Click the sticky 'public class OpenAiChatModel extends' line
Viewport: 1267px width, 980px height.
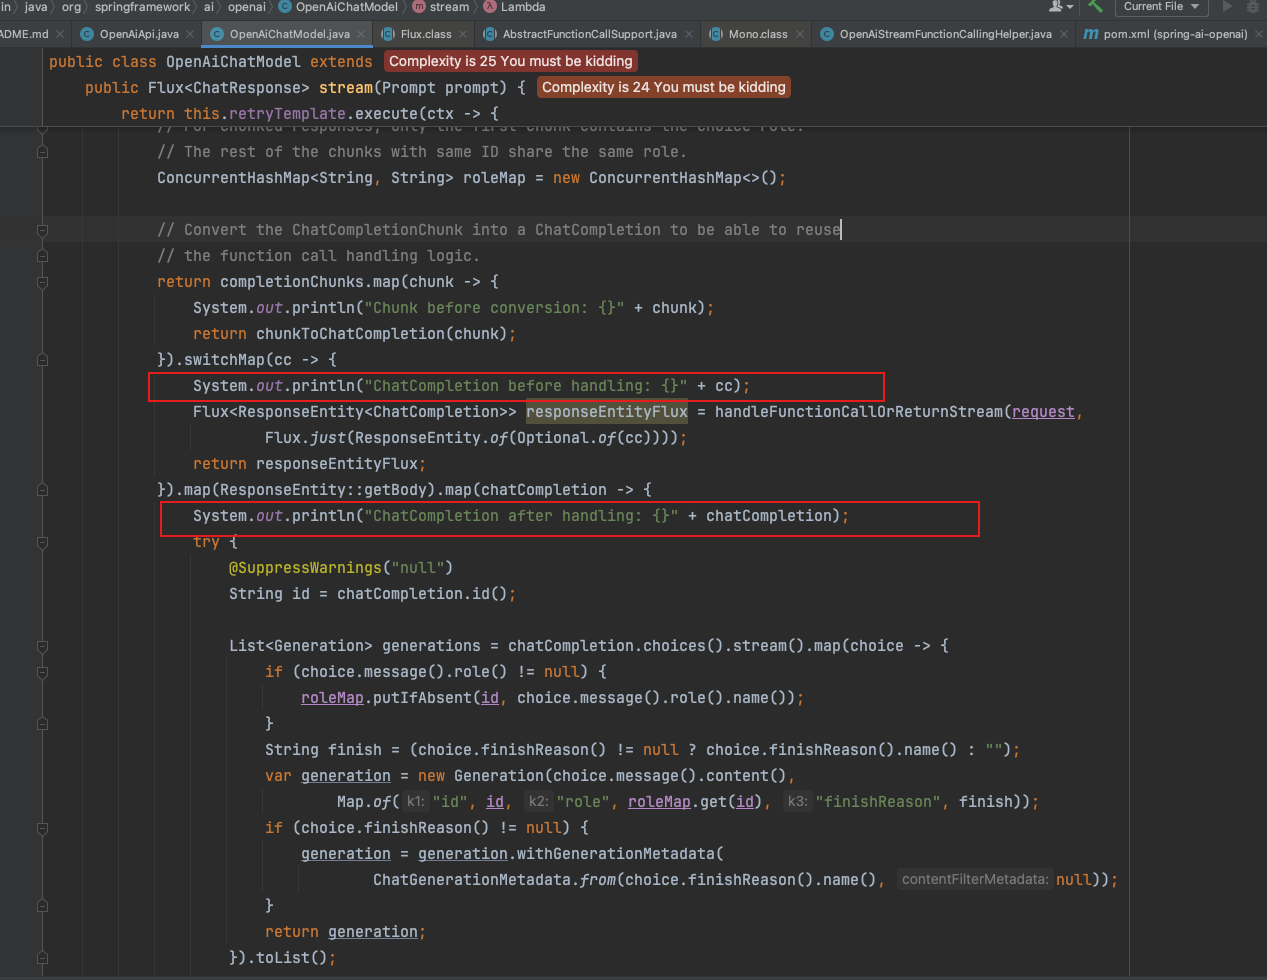coord(210,62)
